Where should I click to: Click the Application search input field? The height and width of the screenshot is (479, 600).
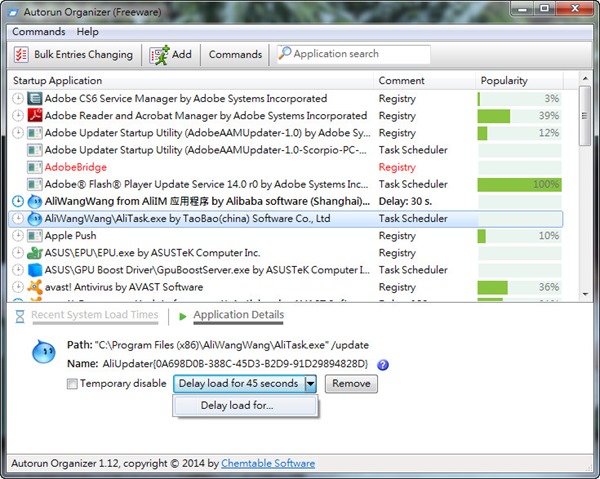point(354,54)
